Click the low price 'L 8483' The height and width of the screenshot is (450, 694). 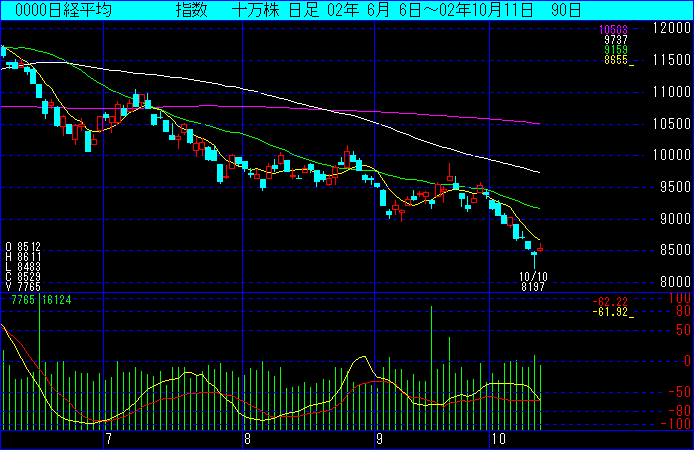click(x=23, y=267)
